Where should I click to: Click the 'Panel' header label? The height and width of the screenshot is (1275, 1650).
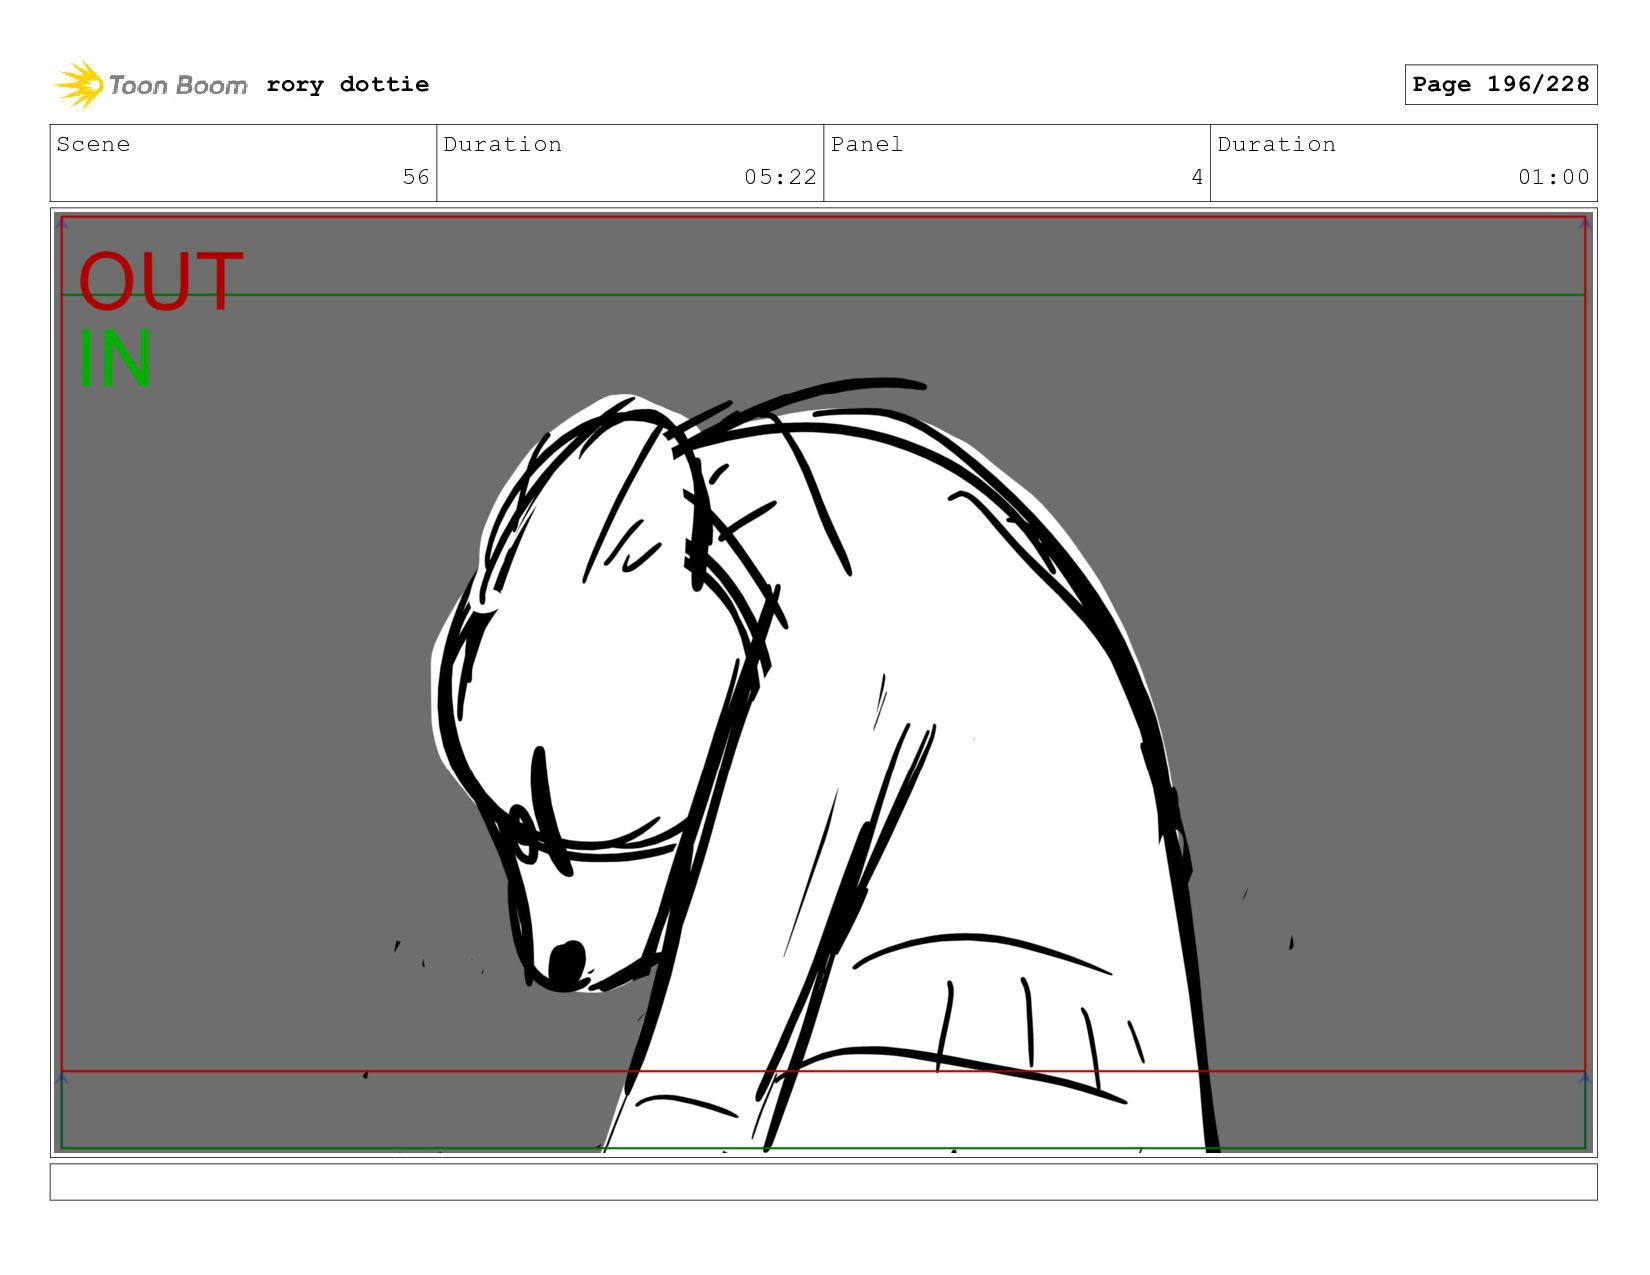867,144
